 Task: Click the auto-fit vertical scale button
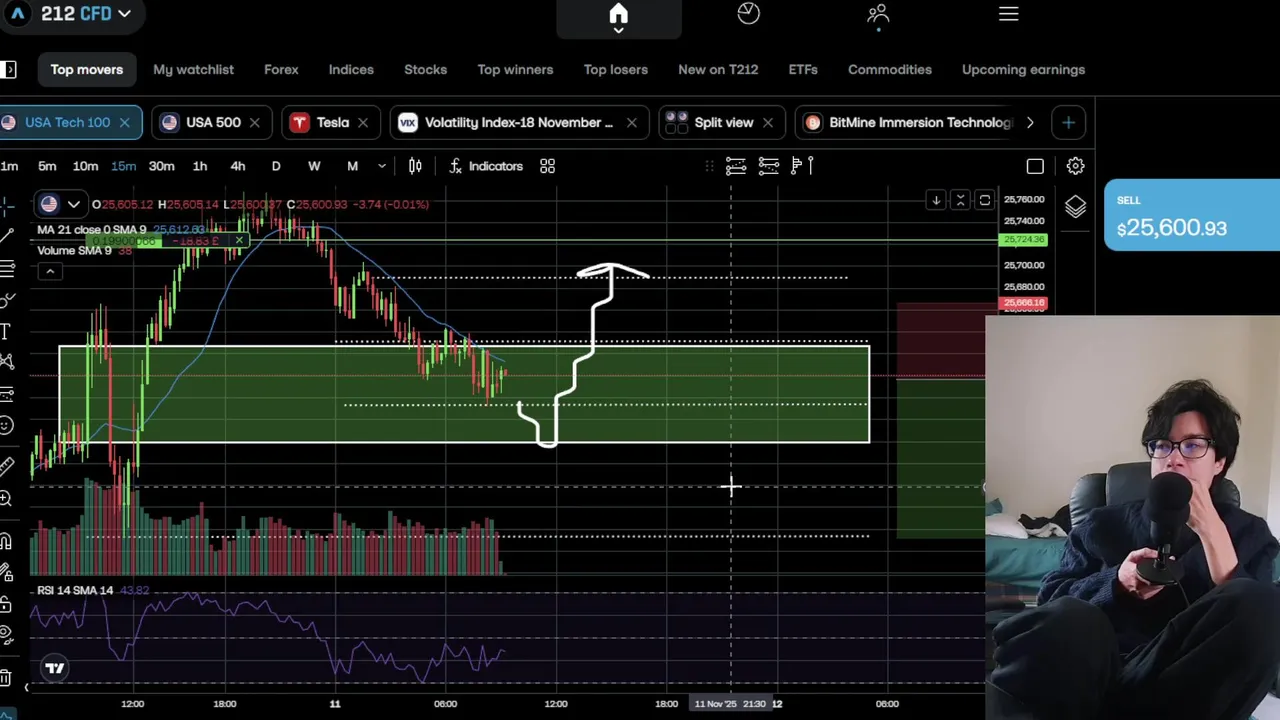(x=960, y=201)
